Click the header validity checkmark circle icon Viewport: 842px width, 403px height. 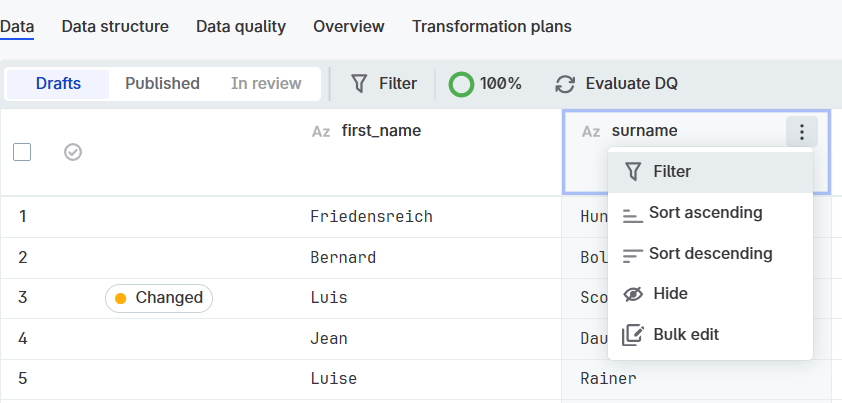(73, 153)
